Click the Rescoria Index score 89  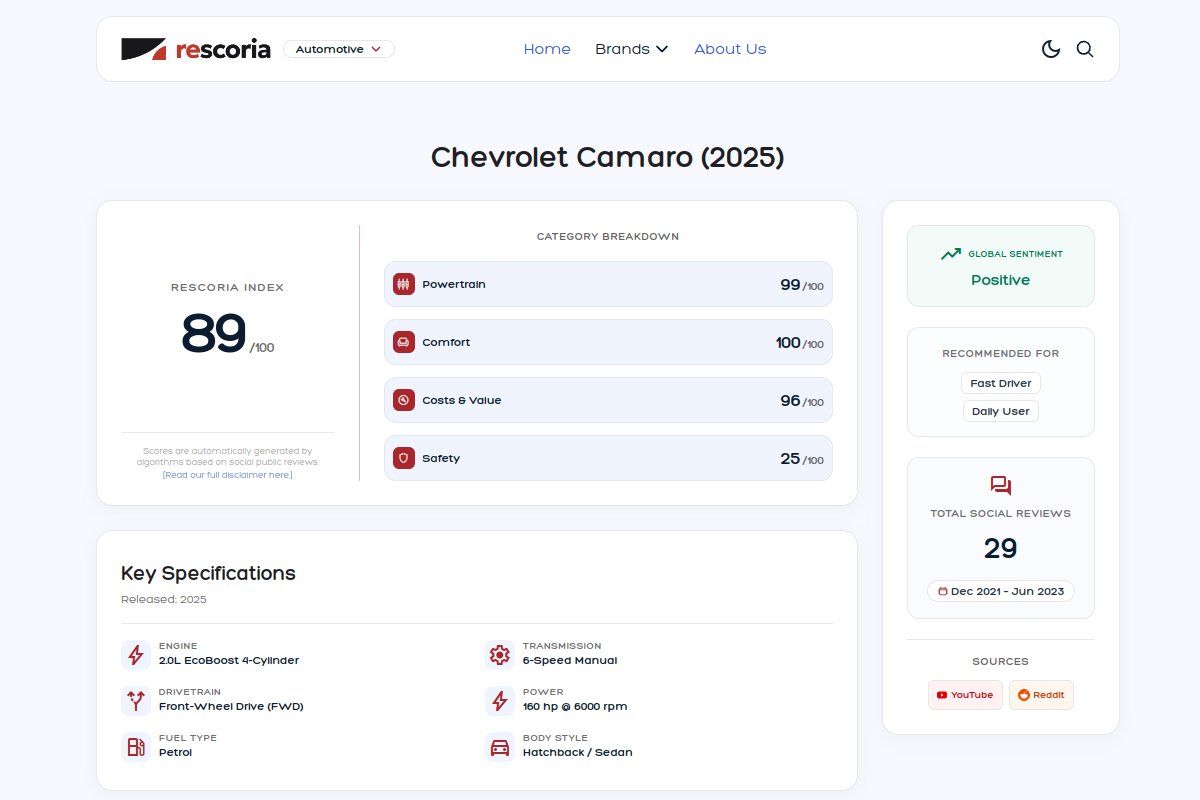(214, 334)
